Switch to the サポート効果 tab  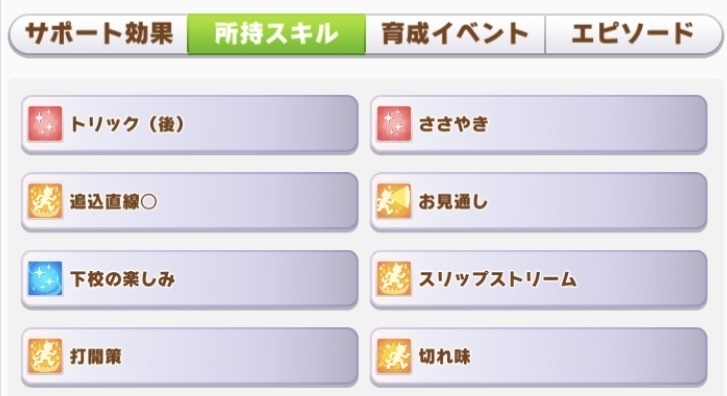pyautogui.click(x=98, y=34)
